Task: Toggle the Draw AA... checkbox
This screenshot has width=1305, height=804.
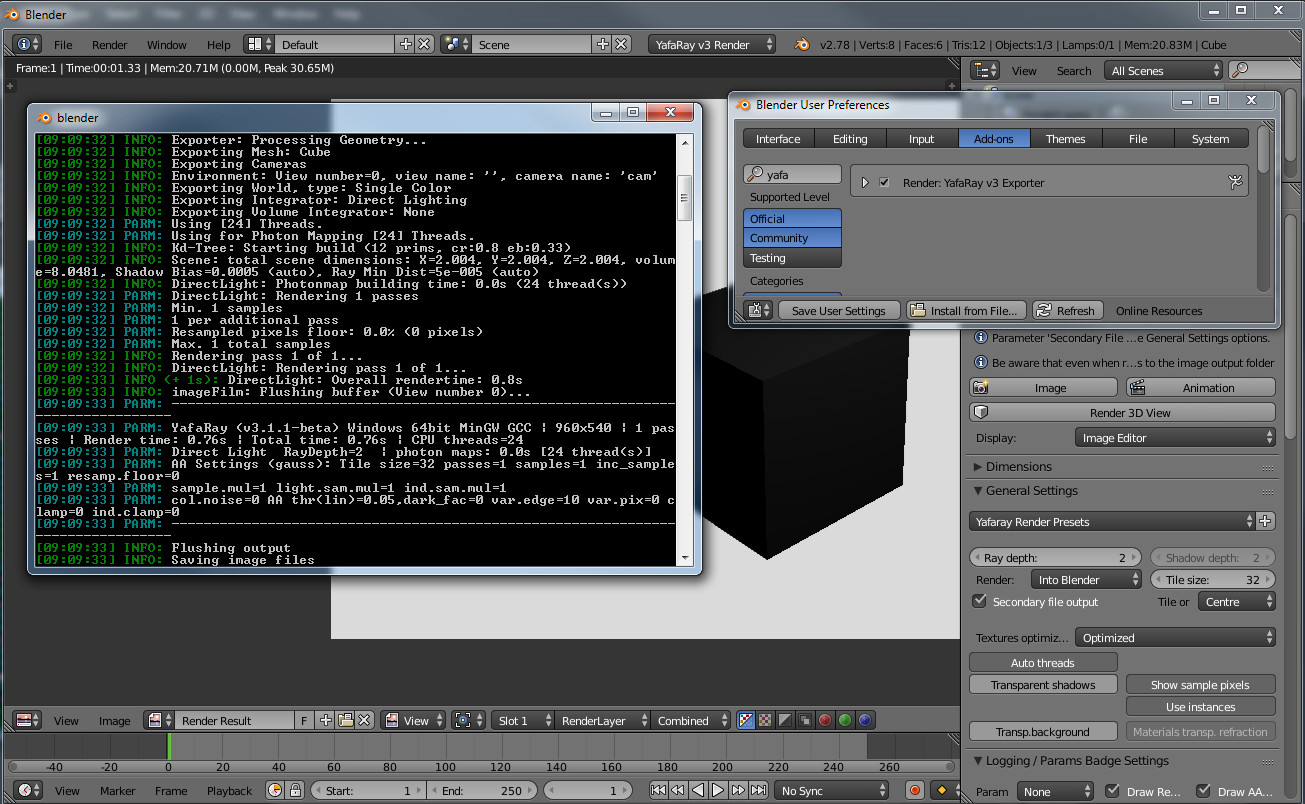Action: [1203, 791]
